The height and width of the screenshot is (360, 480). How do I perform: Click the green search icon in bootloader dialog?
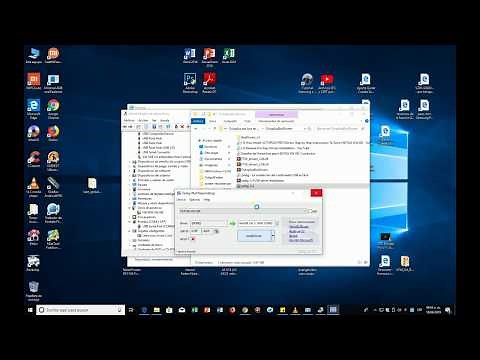(232, 223)
